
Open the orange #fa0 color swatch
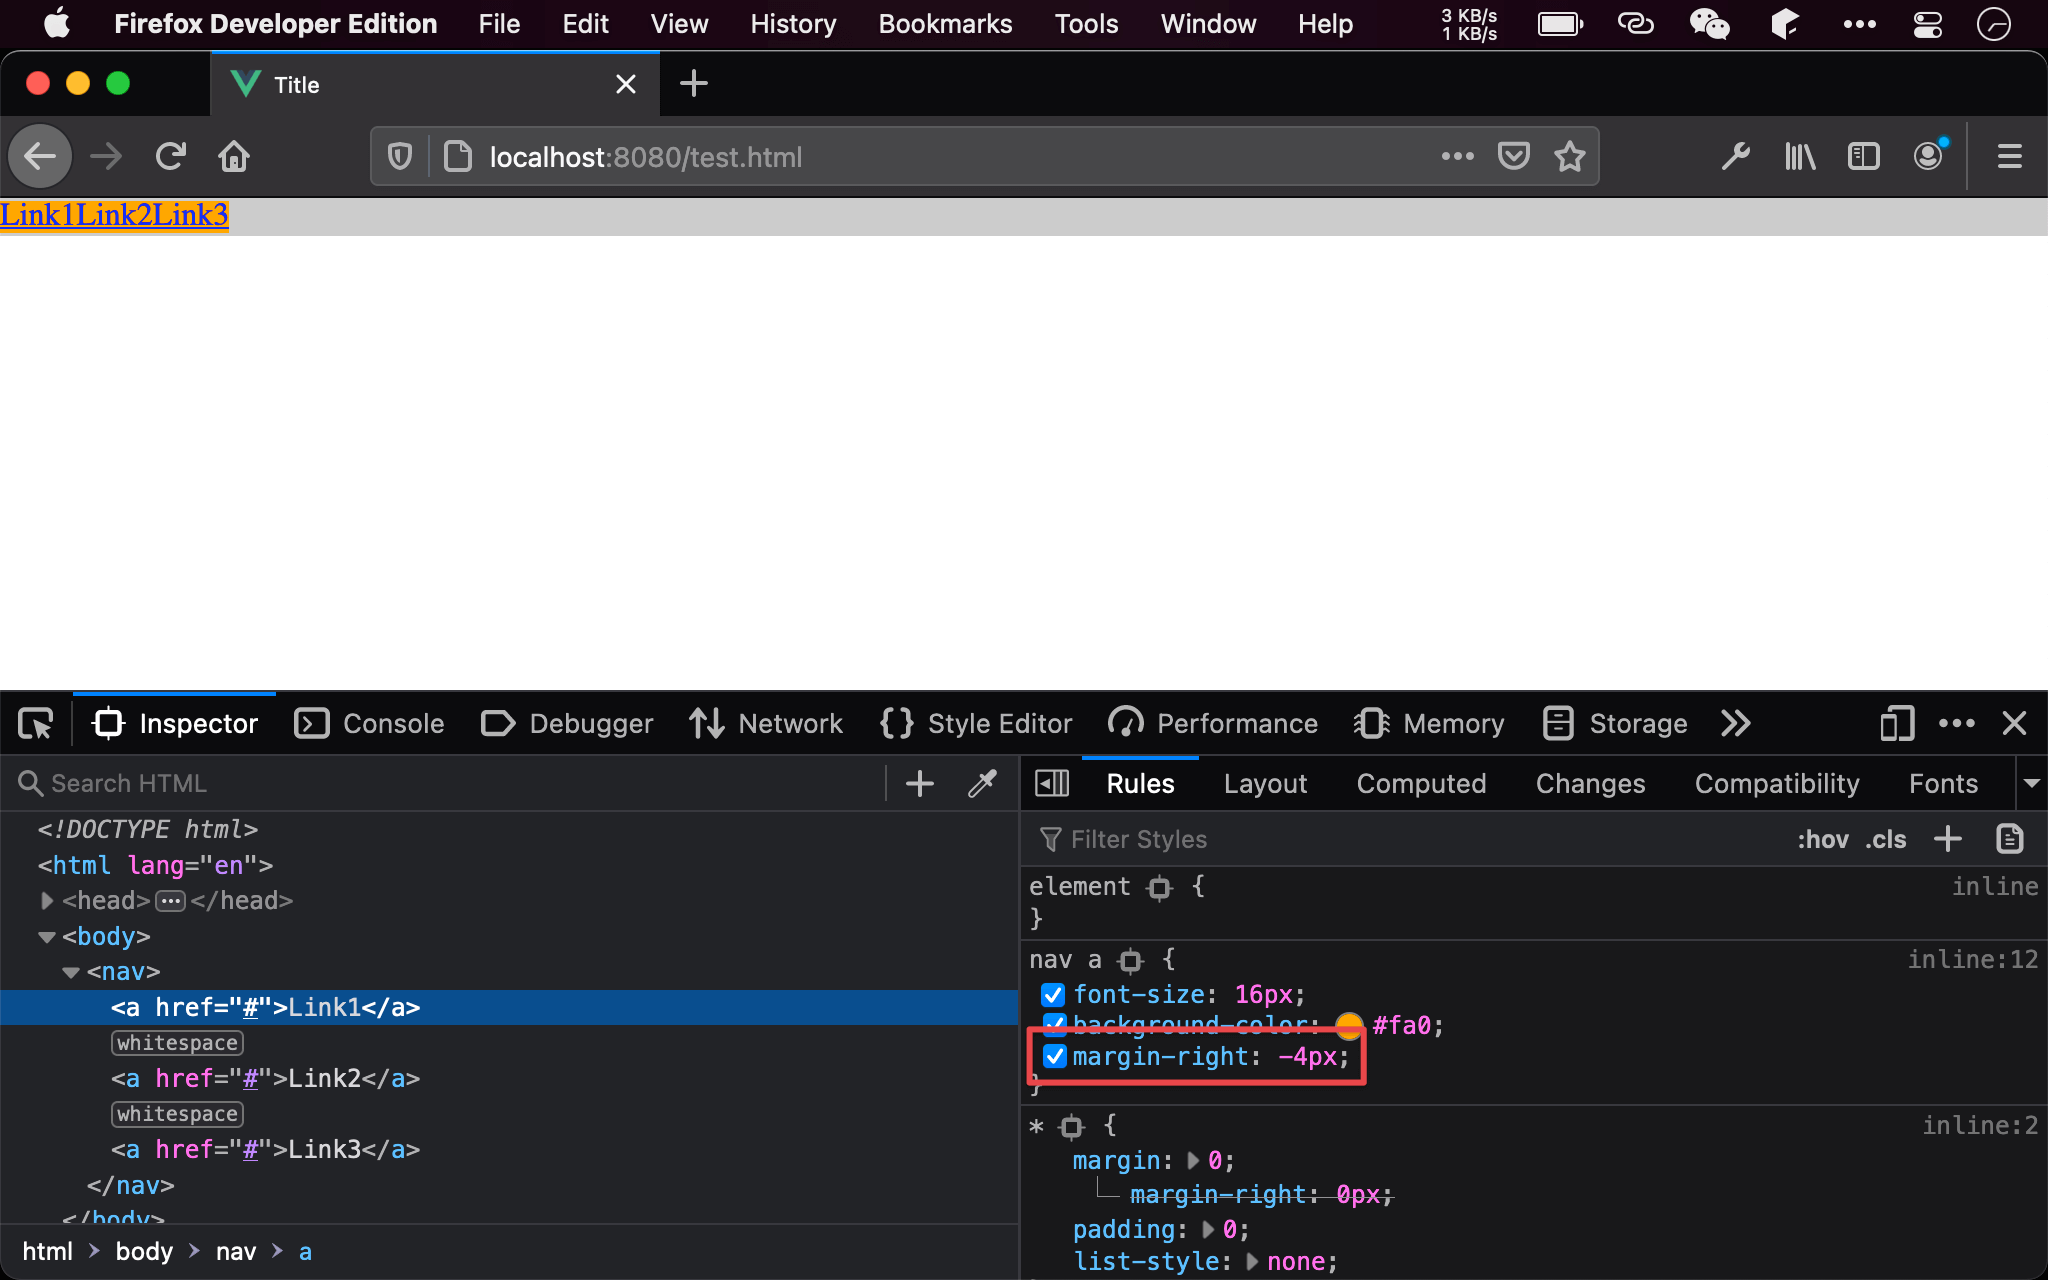click(x=1349, y=1024)
